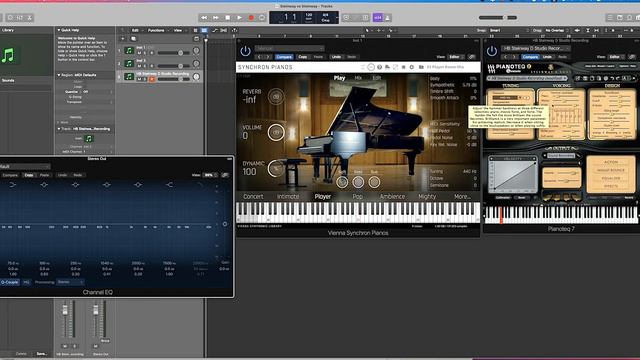Image resolution: width=640 pixels, height=360 pixels.
Task: Collapse the Region MIDI Defaults inspector
Action: pyautogui.click(x=59, y=75)
